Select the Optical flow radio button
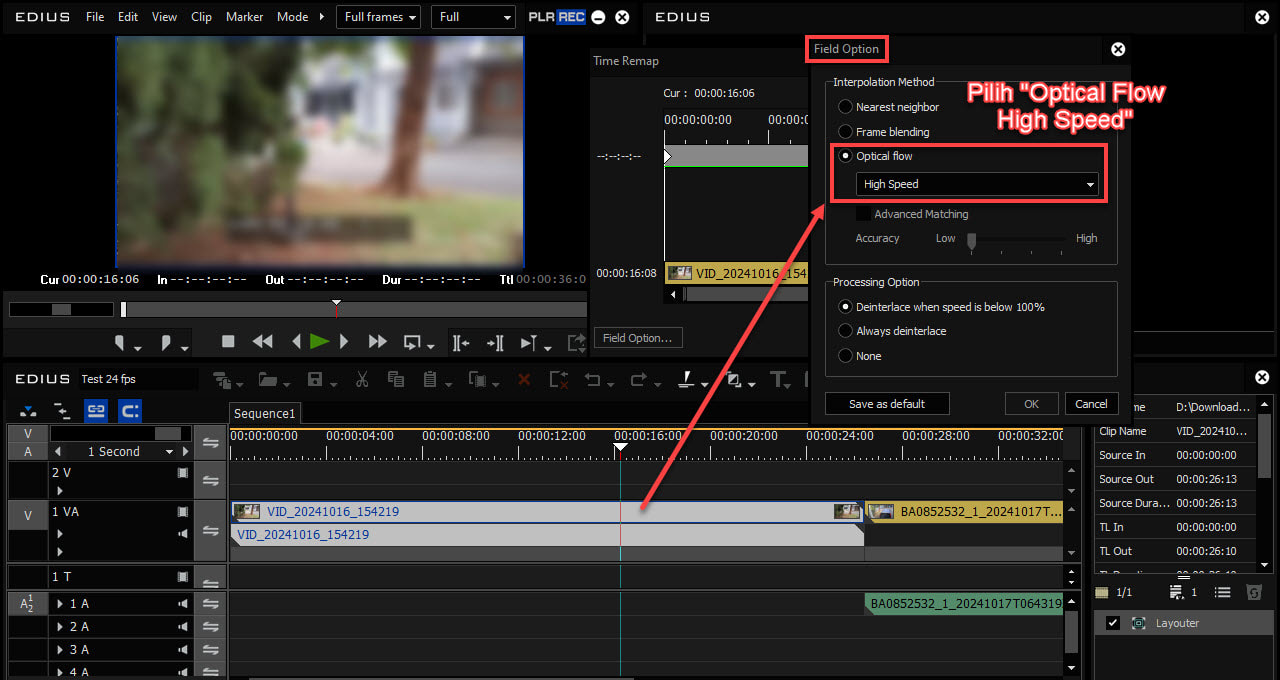Image resolution: width=1280 pixels, height=680 pixels. tap(846, 156)
